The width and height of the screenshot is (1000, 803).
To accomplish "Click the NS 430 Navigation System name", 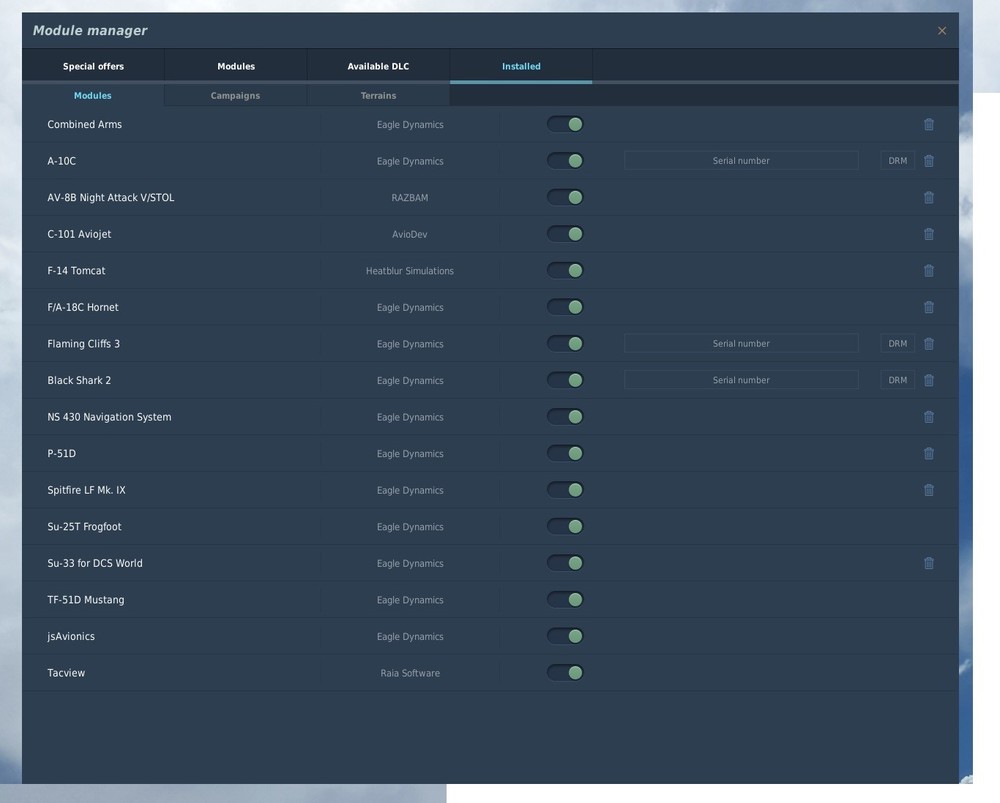I will 109,417.
